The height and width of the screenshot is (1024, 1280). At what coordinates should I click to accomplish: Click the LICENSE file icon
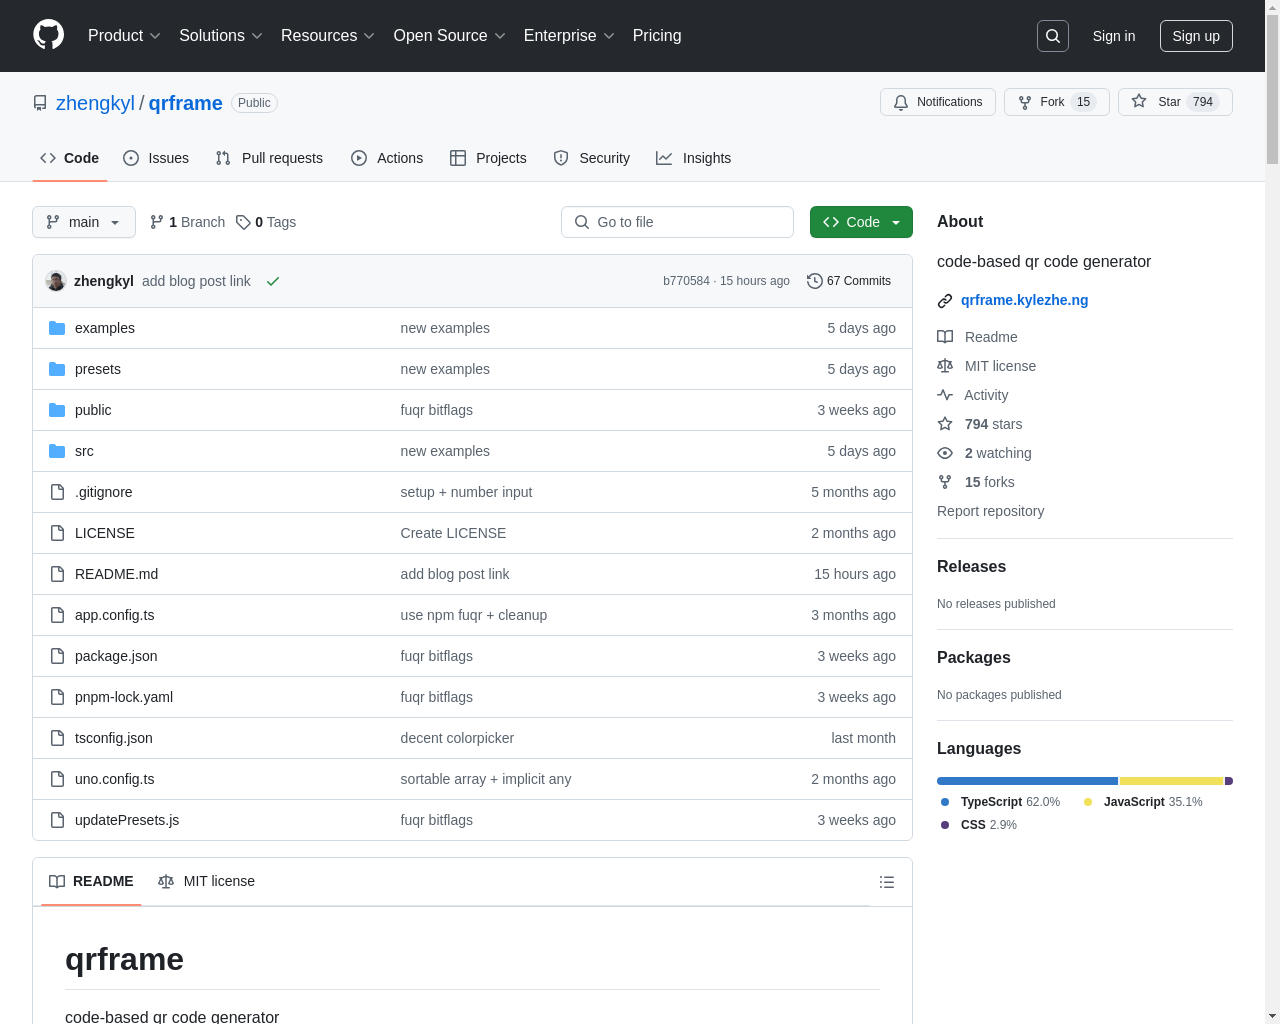pos(57,533)
